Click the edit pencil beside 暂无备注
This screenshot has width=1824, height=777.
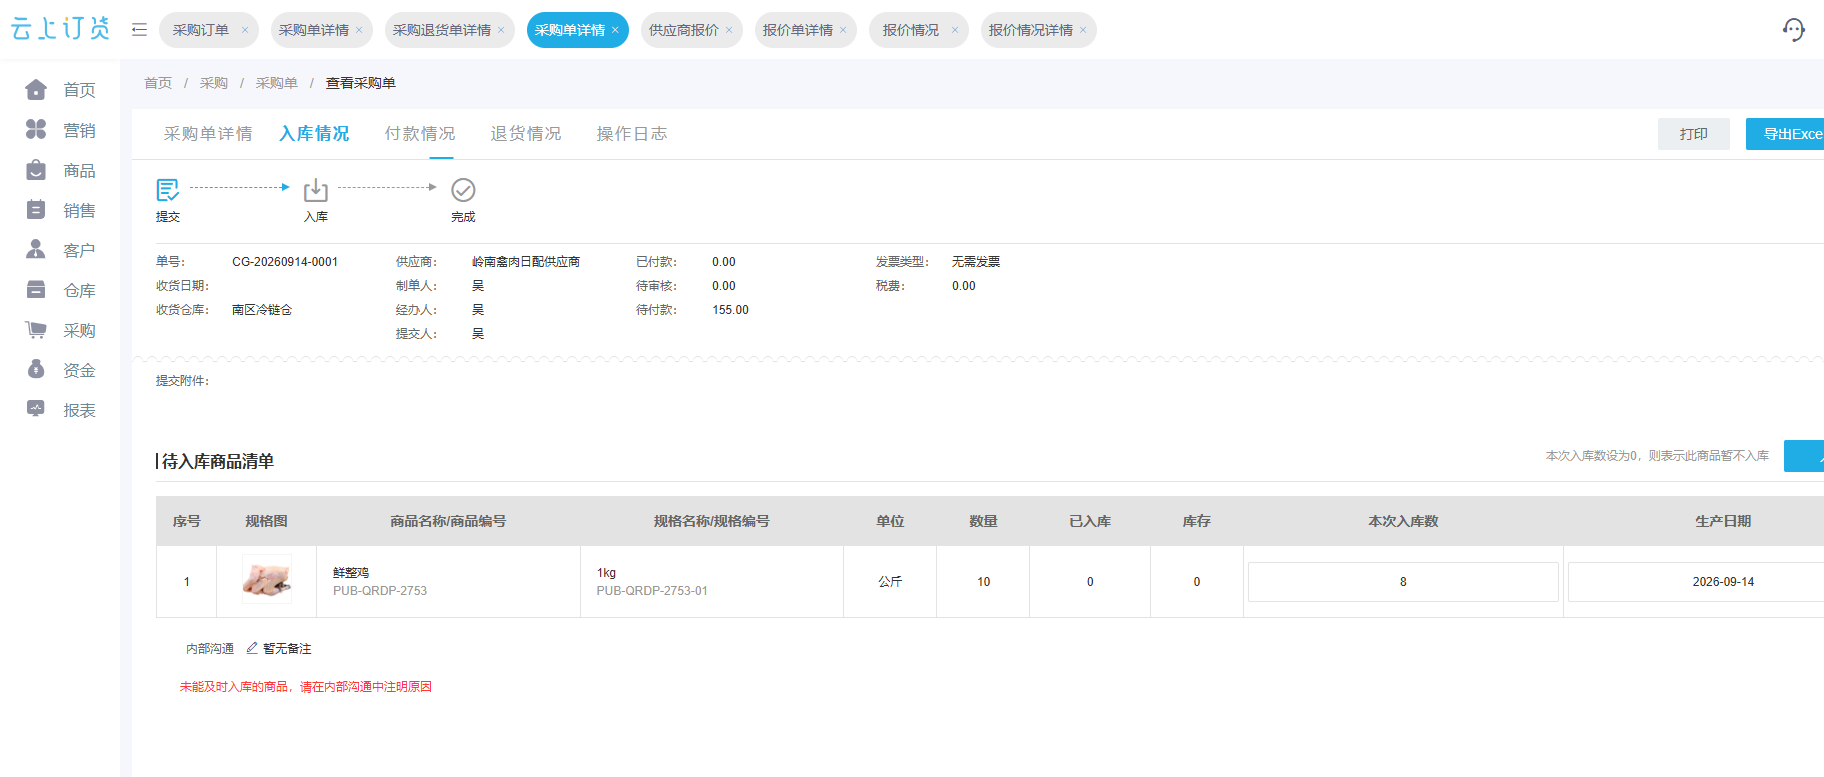coord(252,648)
